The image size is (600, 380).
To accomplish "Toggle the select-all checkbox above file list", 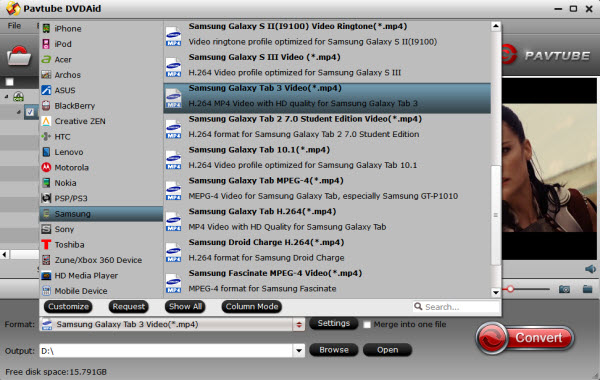I will (x=10, y=82).
